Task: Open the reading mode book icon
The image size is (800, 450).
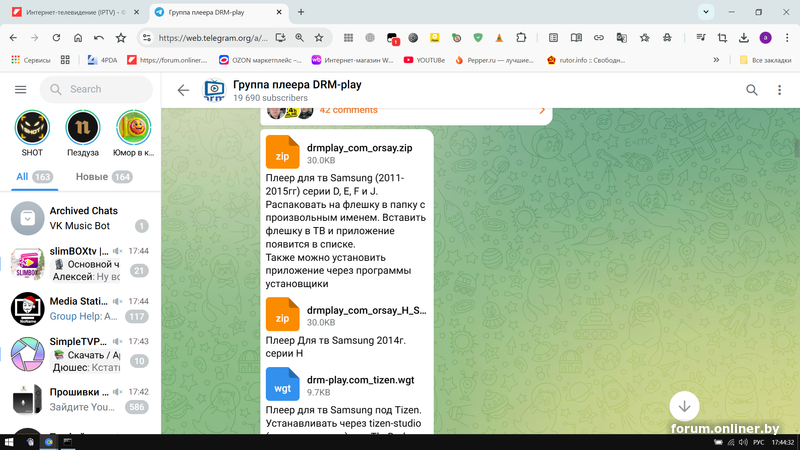Action: point(576,38)
